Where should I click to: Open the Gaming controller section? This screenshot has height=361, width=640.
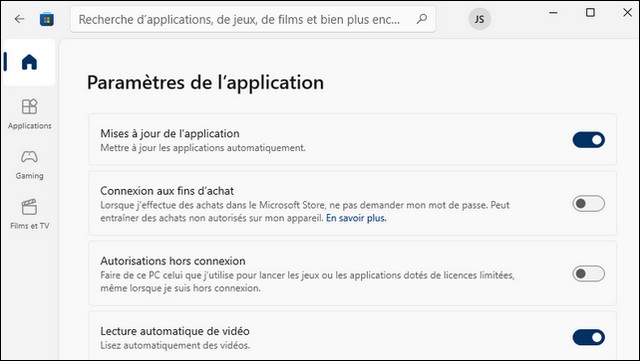[x=29, y=165]
